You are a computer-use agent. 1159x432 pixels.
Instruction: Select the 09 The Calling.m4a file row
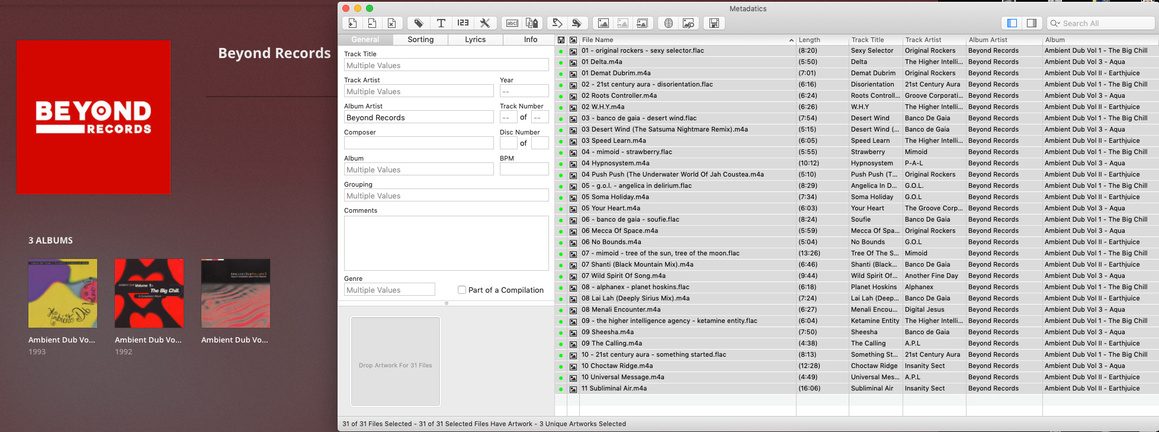pyautogui.click(x=857, y=343)
